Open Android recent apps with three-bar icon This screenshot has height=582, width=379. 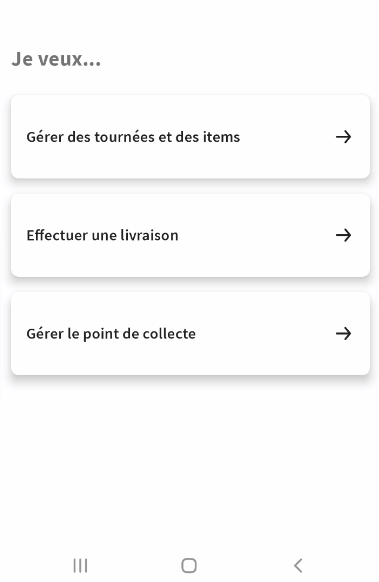(80, 566)
